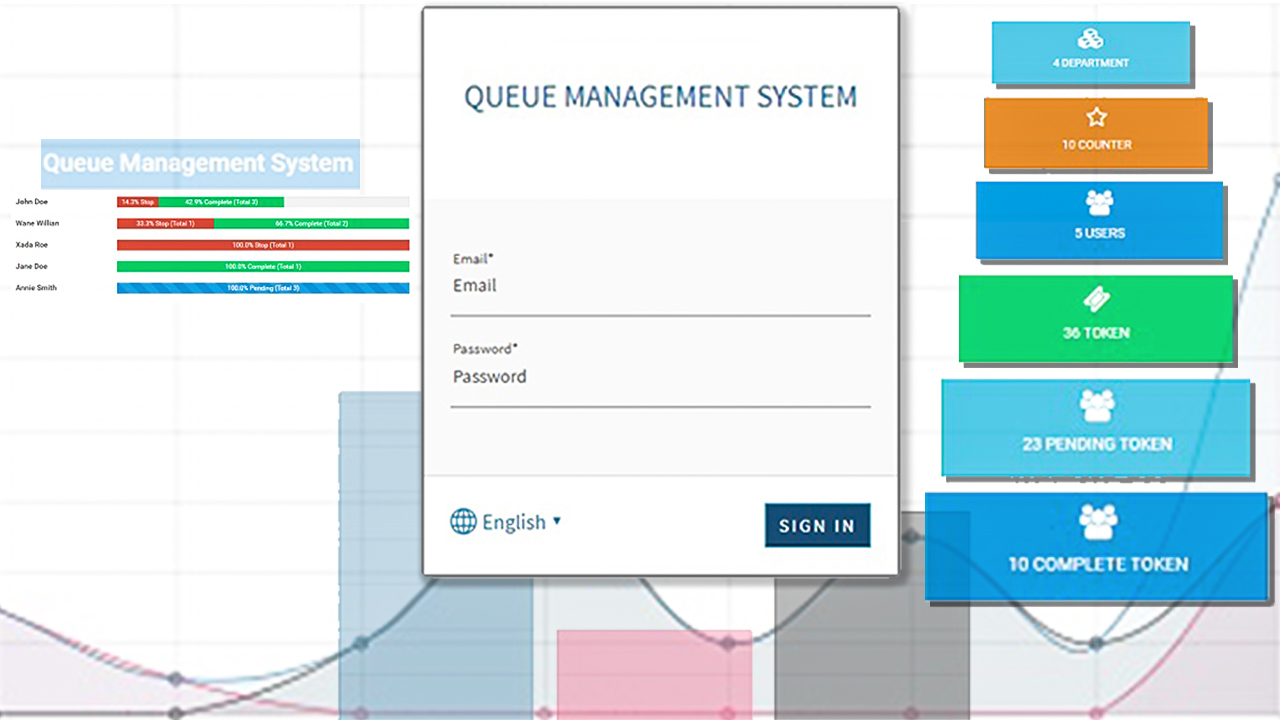Click Xada Roe's red stop bar
The width and height of the screenshot is (1280, 720).
[263, 245]
